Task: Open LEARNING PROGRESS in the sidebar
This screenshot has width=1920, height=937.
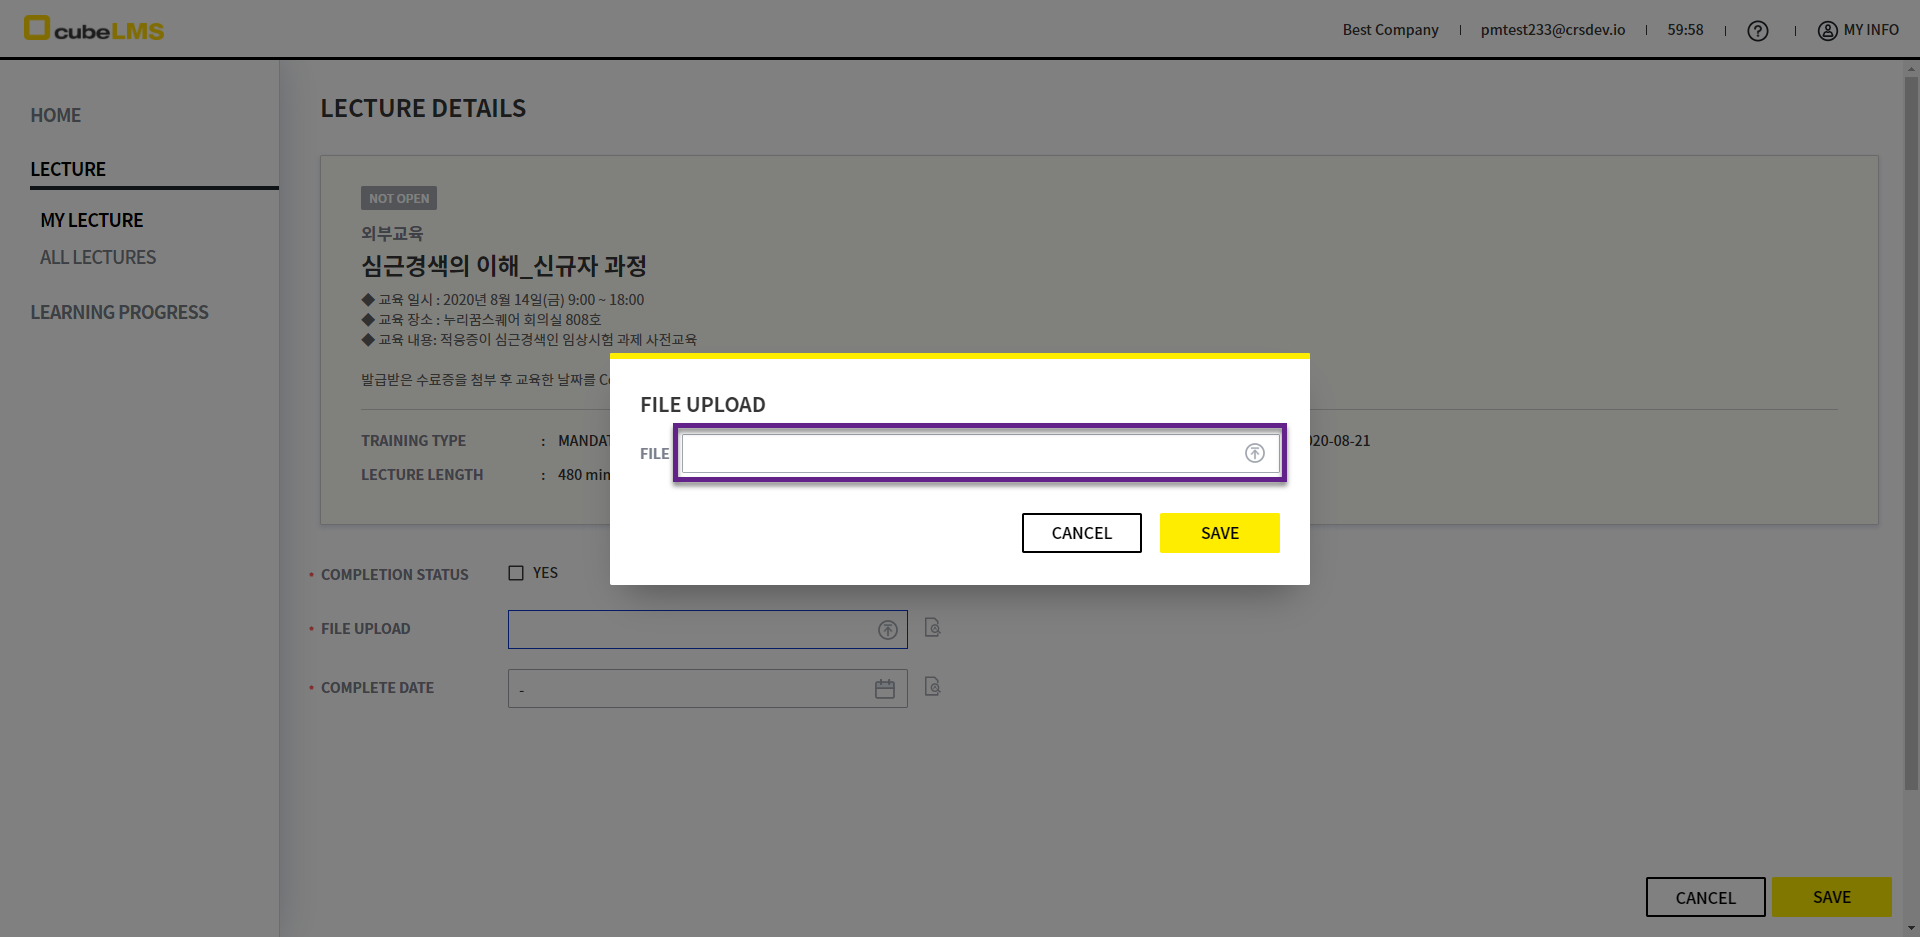Action: (119, 312)
